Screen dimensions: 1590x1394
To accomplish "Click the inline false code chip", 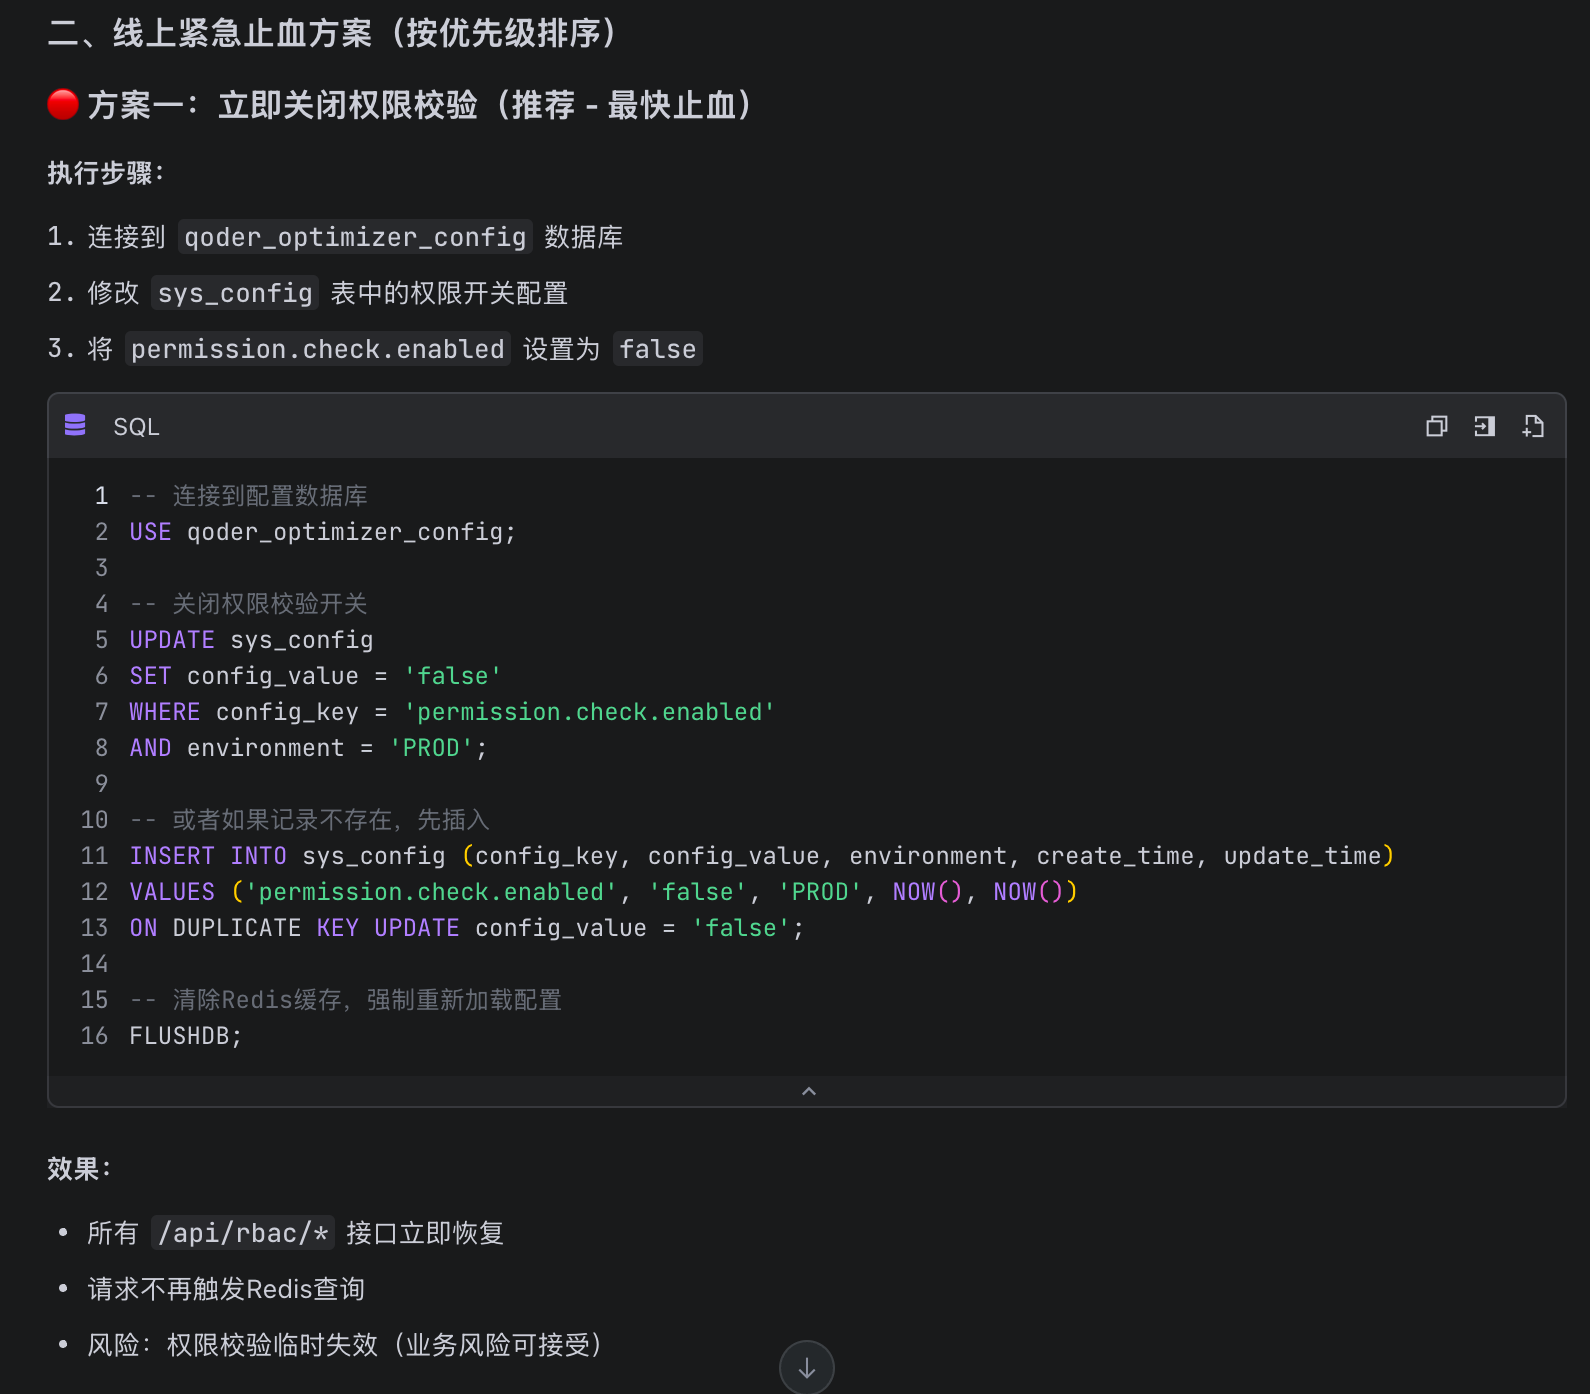I will (x=657, y=349).
